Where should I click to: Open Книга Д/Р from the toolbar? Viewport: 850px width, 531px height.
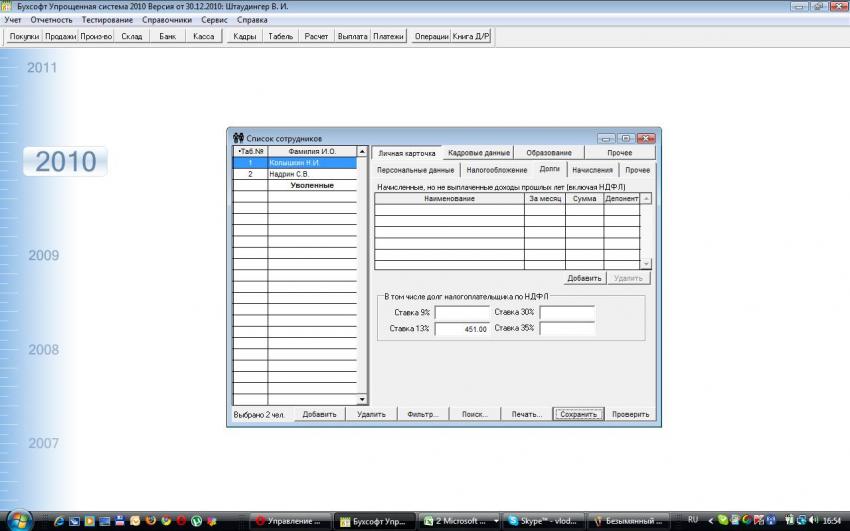pyautogui.click(x=471, y=36)
